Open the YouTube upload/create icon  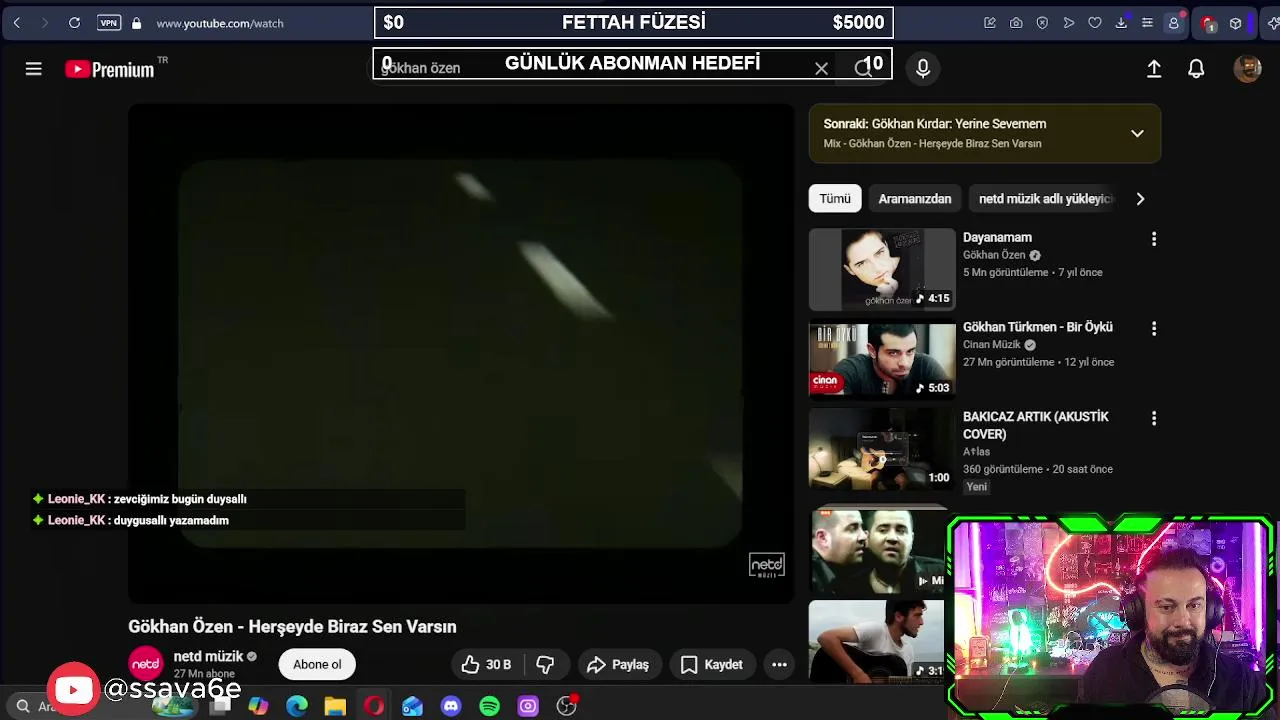click(x=1154, y=68)
